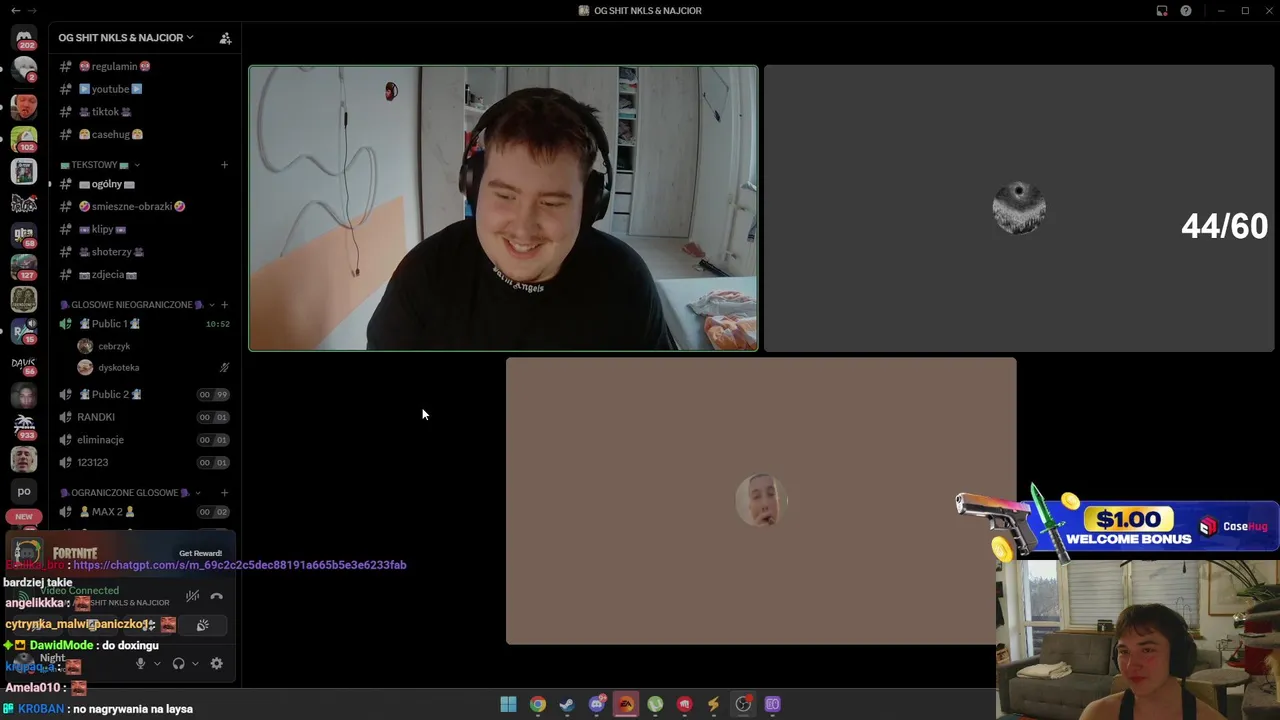Mute the microphone in the user panel
This screenshot has height=720, width=1280.
(140, 663)
